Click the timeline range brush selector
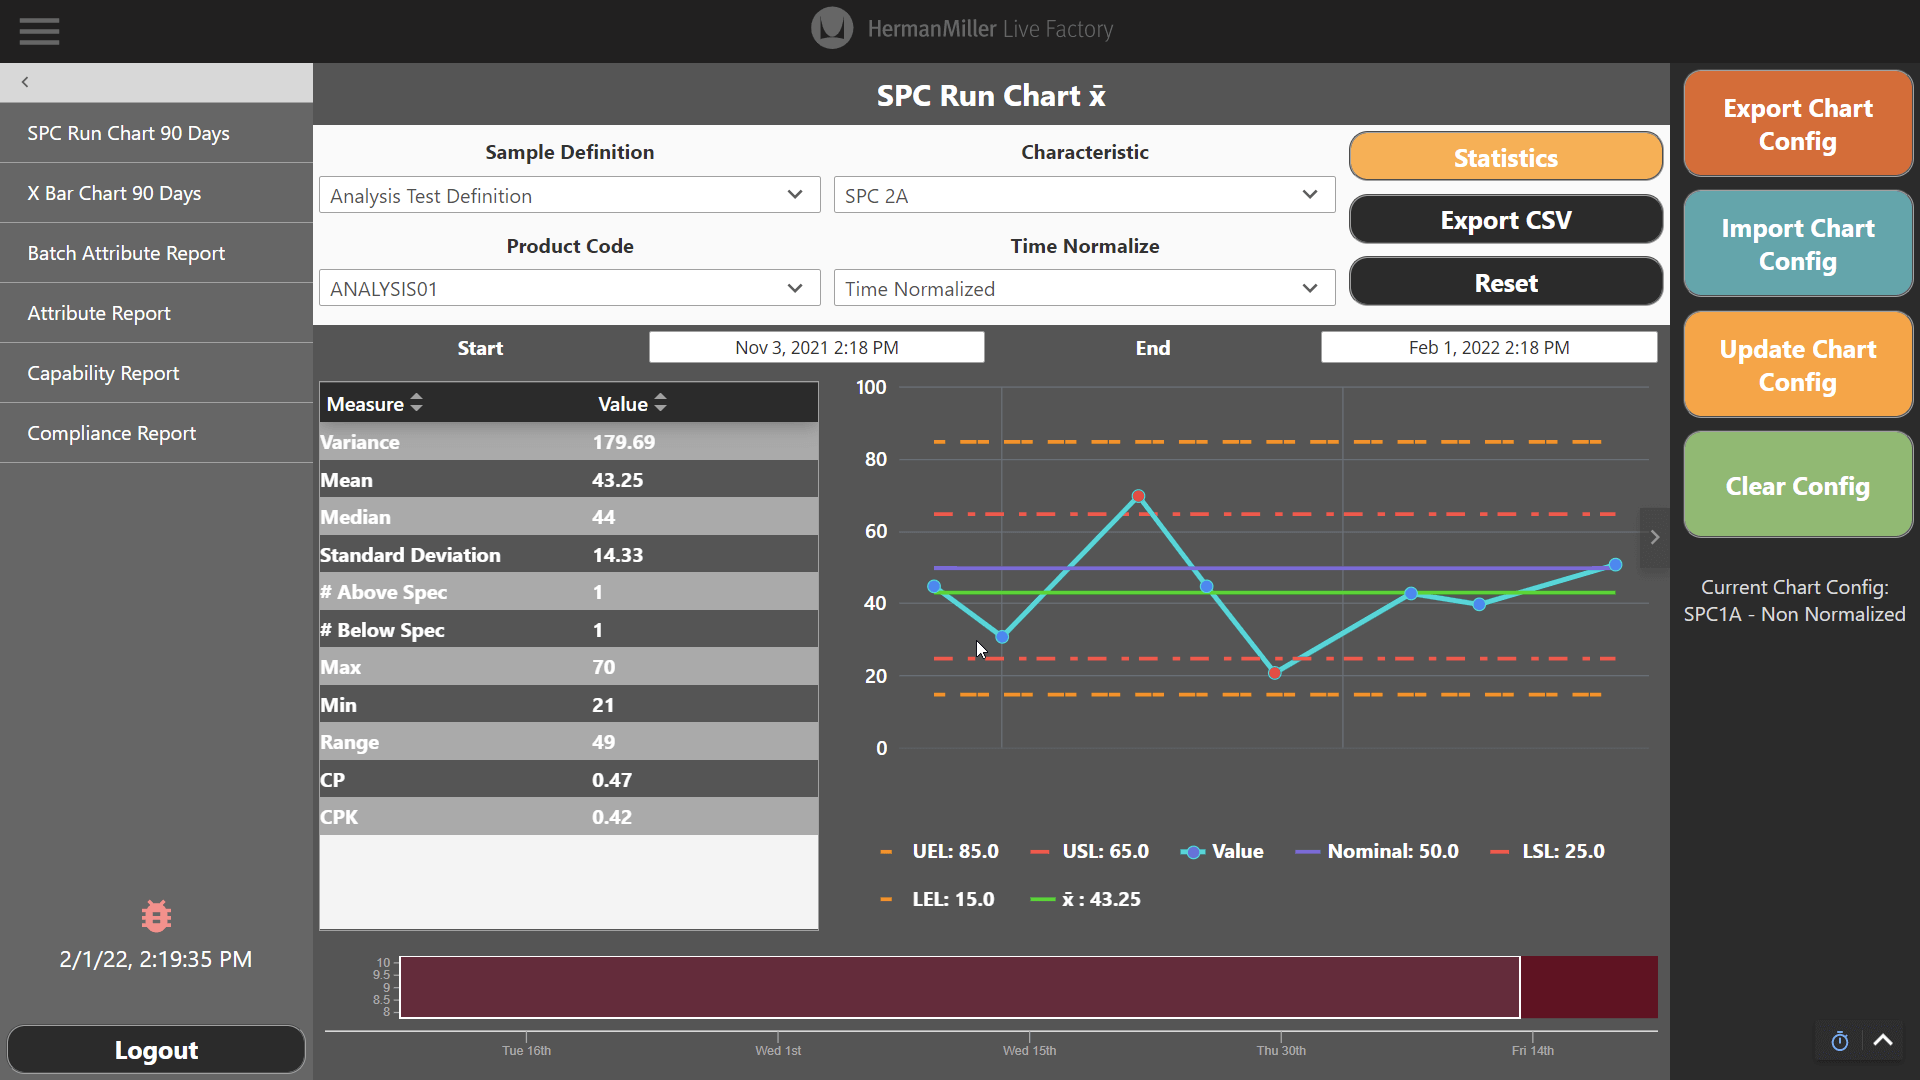 (959, 987)
